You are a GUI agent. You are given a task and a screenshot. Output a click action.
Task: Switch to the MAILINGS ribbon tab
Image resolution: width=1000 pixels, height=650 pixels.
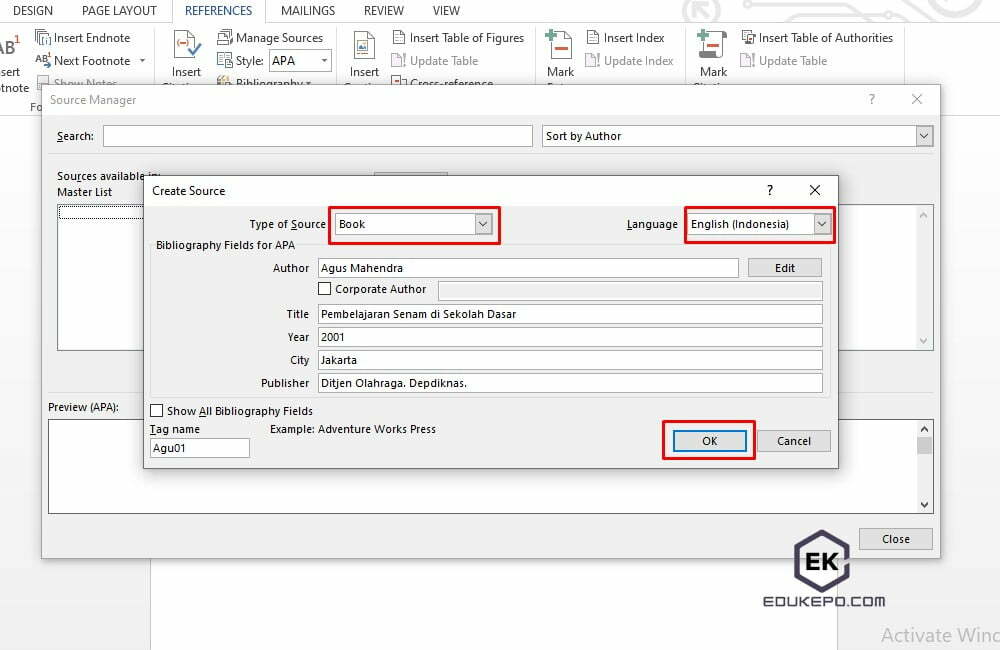pos(307,11)
